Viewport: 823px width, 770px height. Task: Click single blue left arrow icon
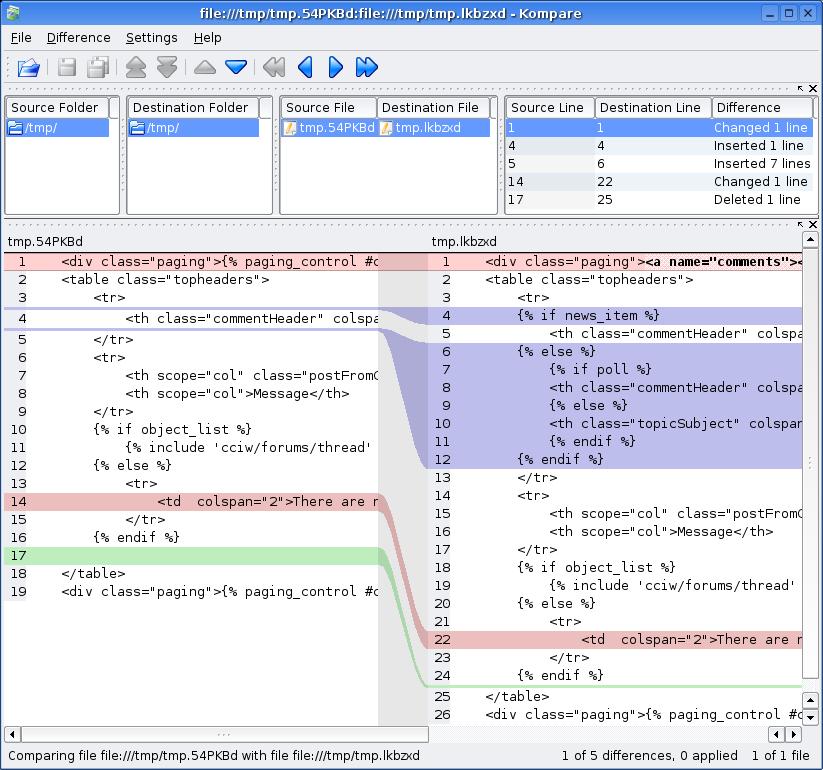point(305,67)
